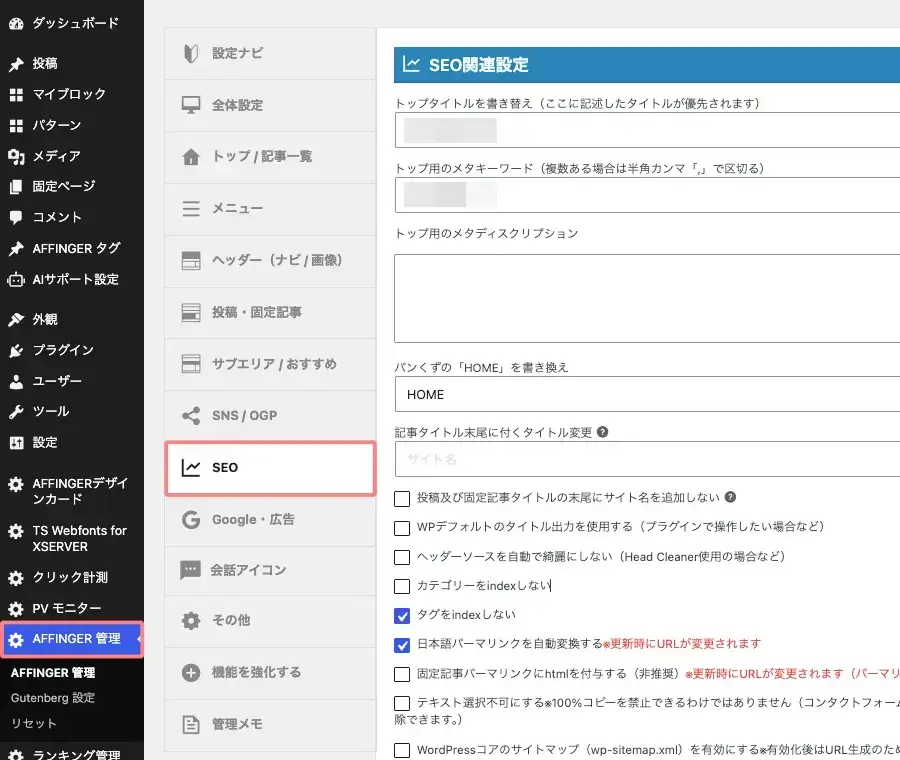Open ランキング管理 in sidebar

(72, 754)
